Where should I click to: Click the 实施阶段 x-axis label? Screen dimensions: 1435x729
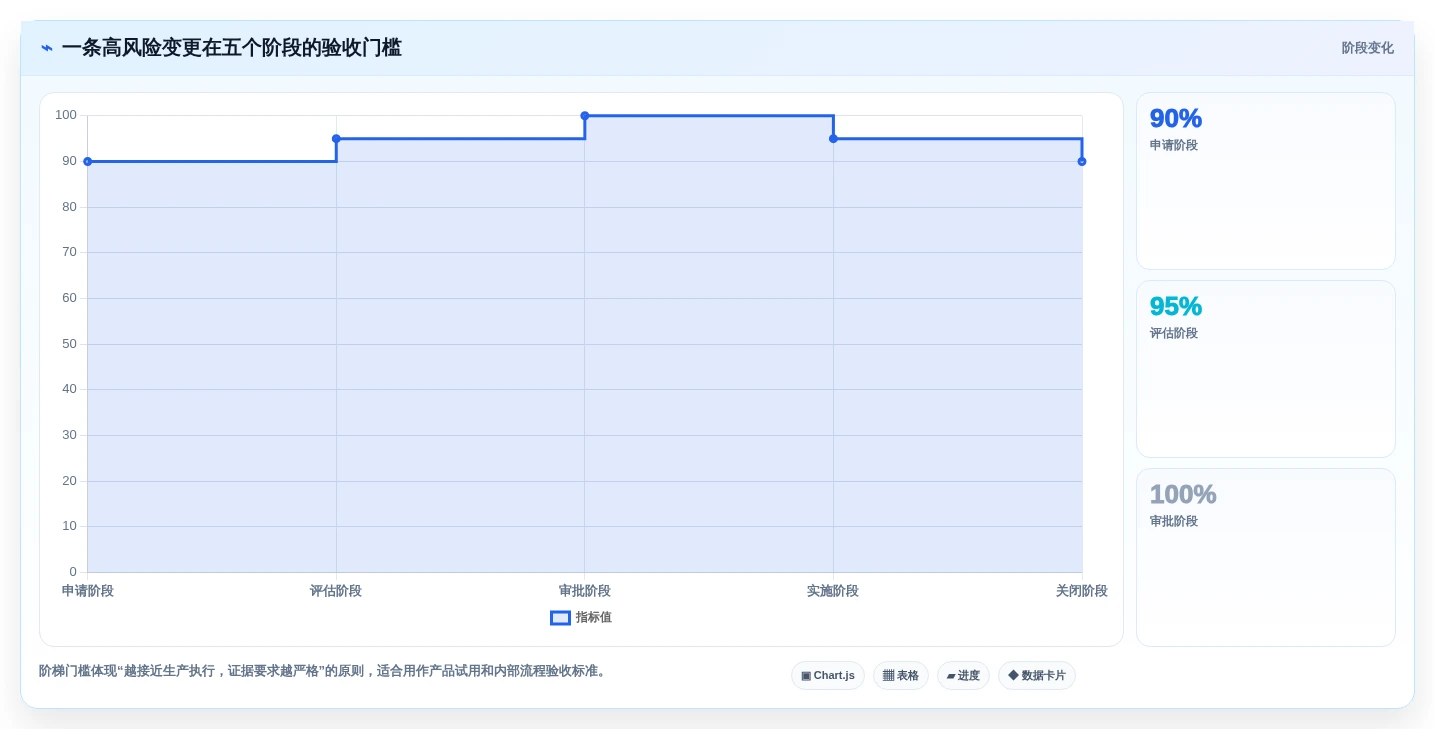[833, 591]
